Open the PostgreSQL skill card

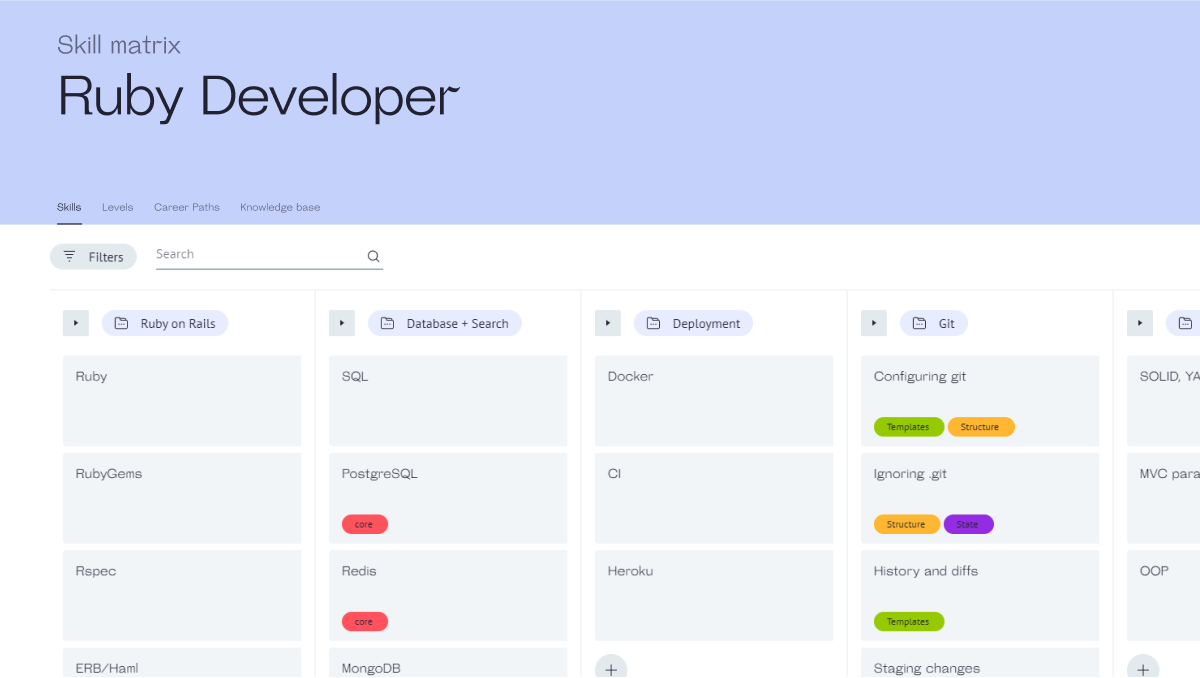click(x=448, y=498)
